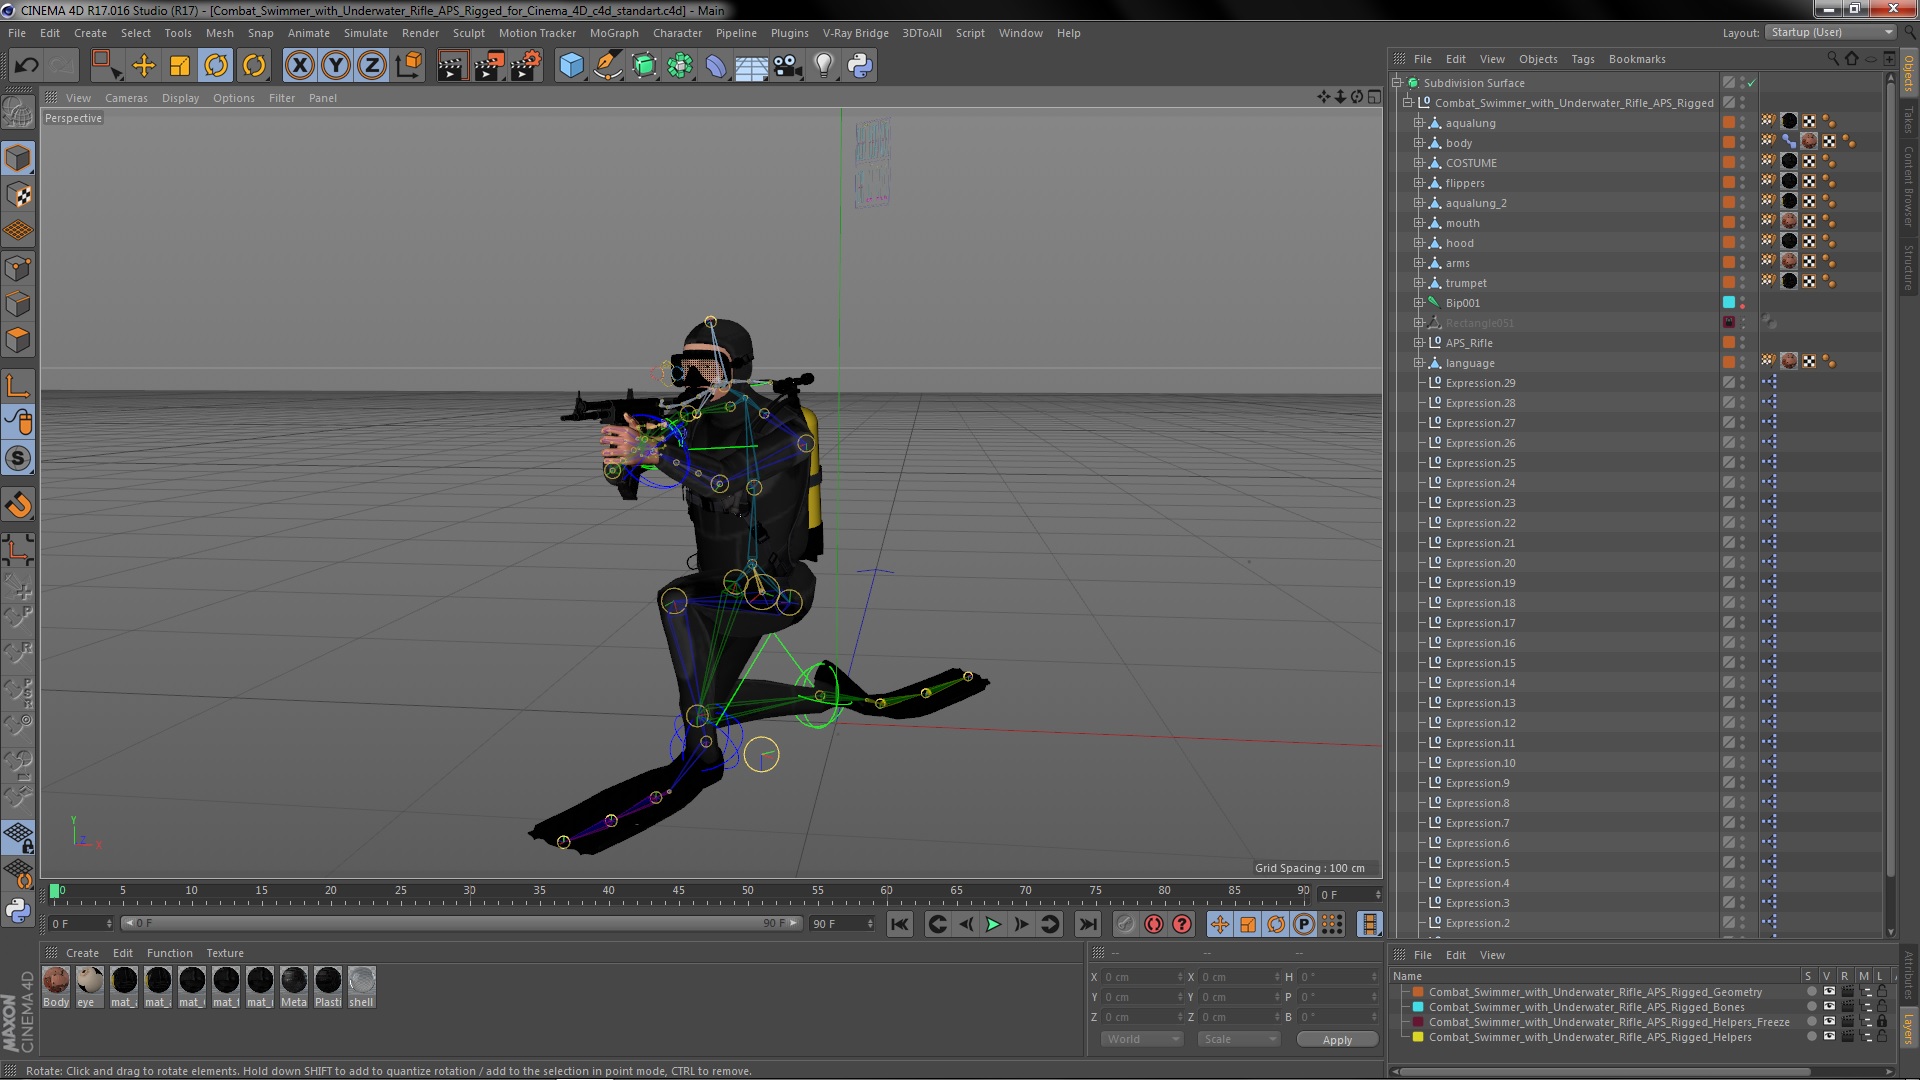Select the Body material swatch
This screenshot has width=1920, height=1080.
click(x=56, y=987)
